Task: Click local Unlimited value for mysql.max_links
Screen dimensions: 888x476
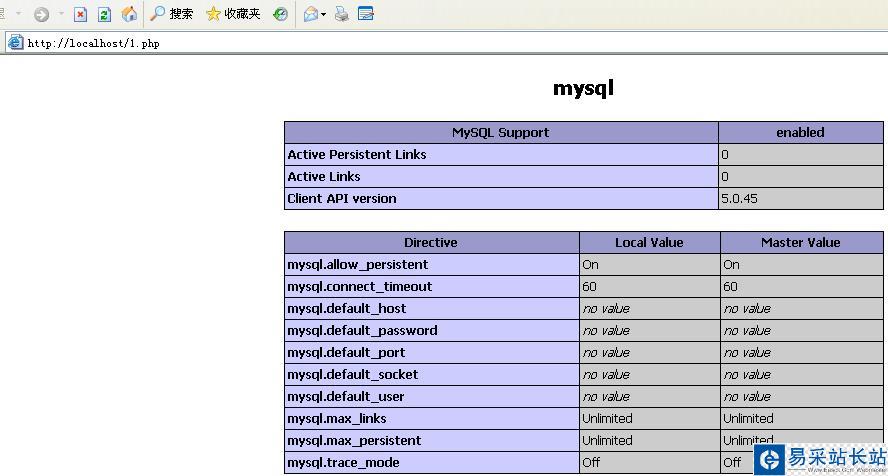Action: (607, 419)
